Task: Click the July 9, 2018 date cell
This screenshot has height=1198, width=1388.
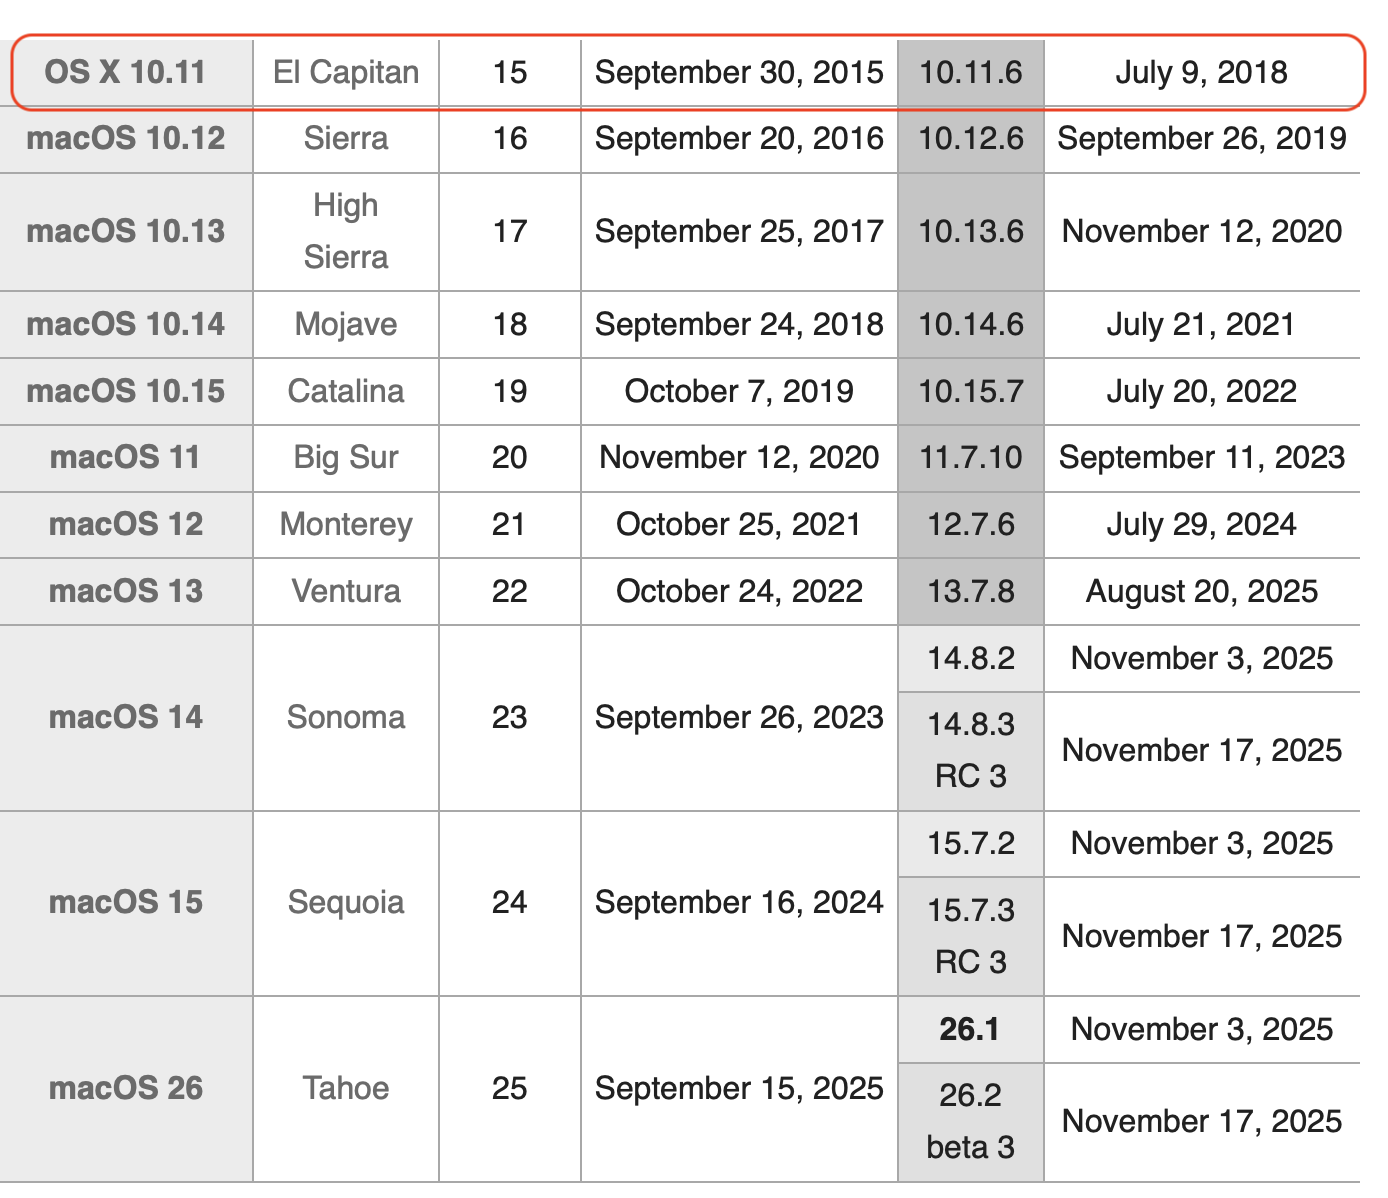Action: pyautogui.click(x=1202, y=73)
